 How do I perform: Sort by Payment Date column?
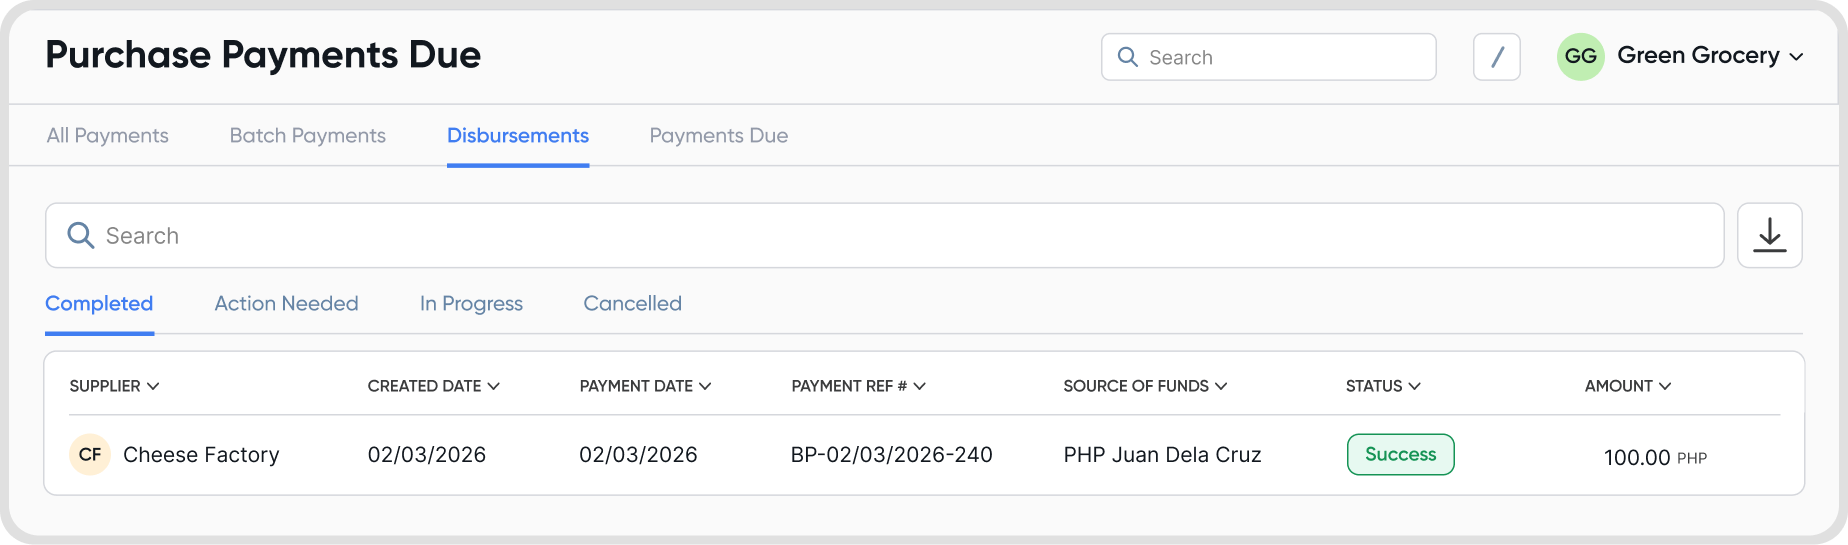pyautogui.click(x=645, y=386)
